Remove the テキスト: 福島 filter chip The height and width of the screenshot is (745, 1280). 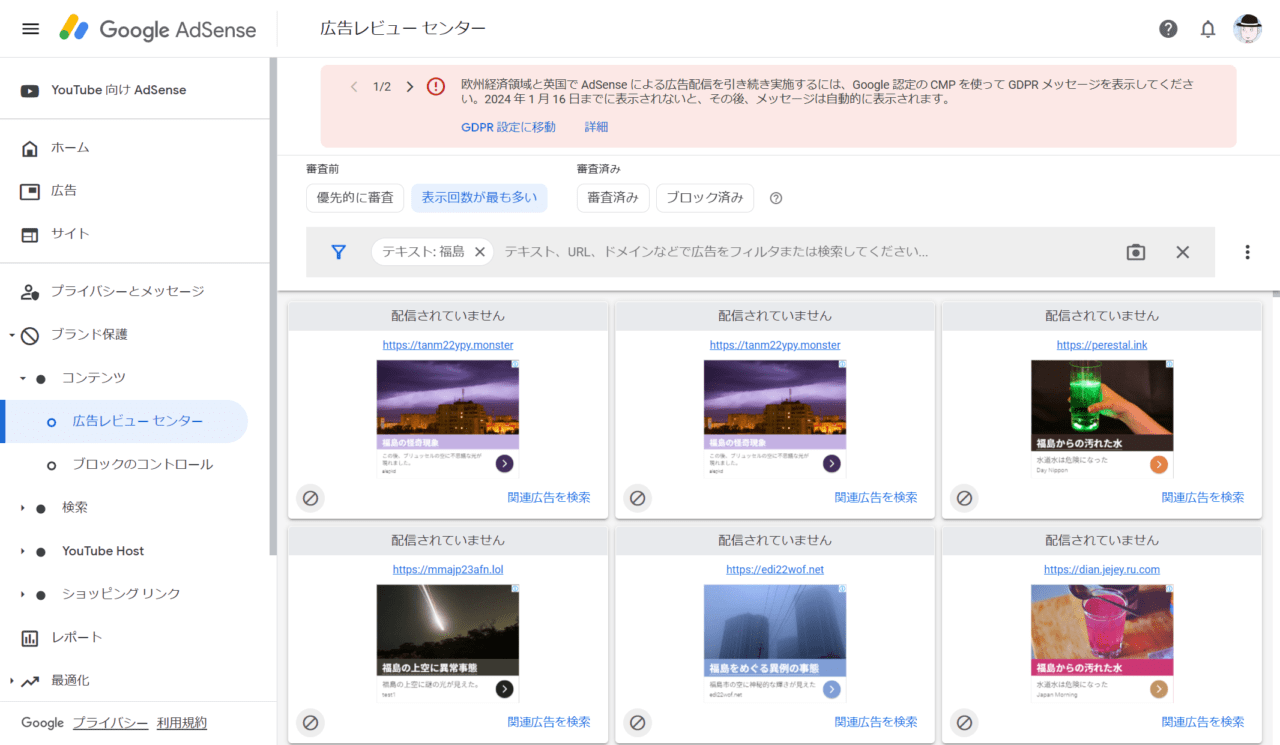(480, 252)
